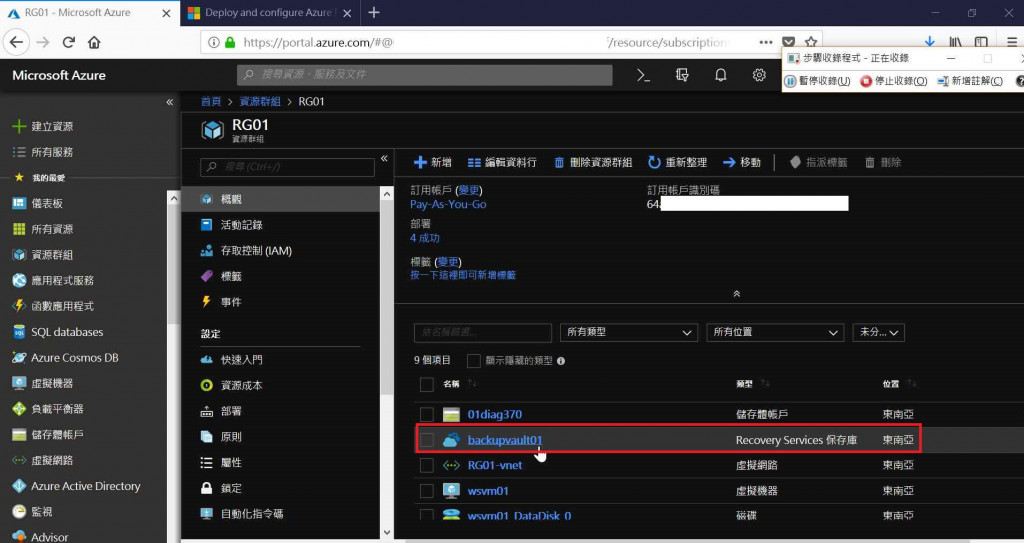The width and height of the screenshot is (1024, 543).
Task: Click 移動 toolbar button
Action: point(742,162)
